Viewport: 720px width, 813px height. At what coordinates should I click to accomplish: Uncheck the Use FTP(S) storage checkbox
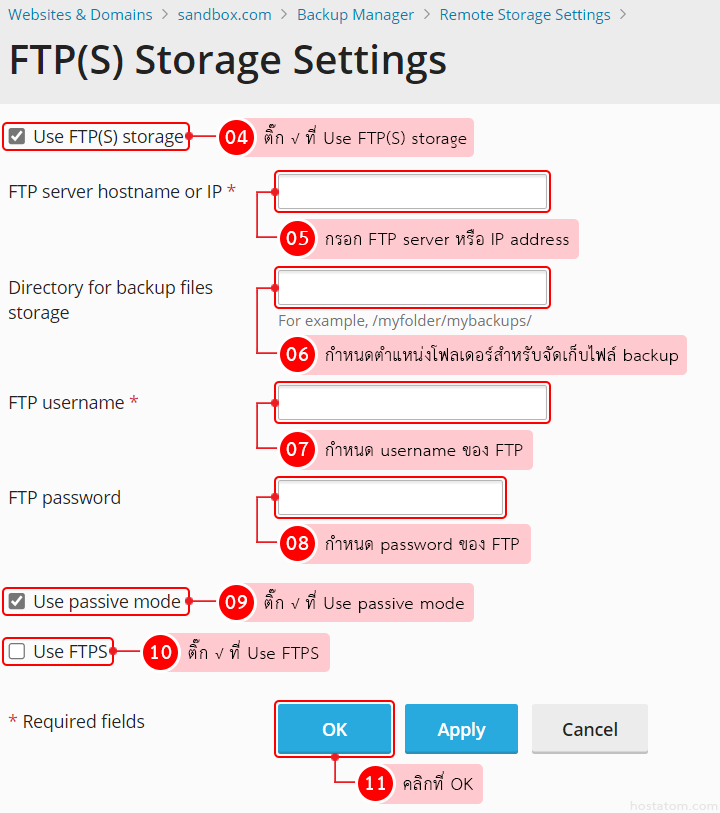17,137
